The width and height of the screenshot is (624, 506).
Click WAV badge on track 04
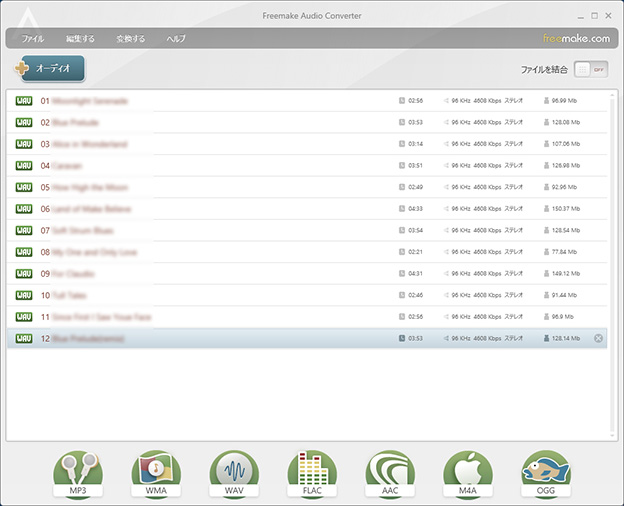click(x=24, y=166)
